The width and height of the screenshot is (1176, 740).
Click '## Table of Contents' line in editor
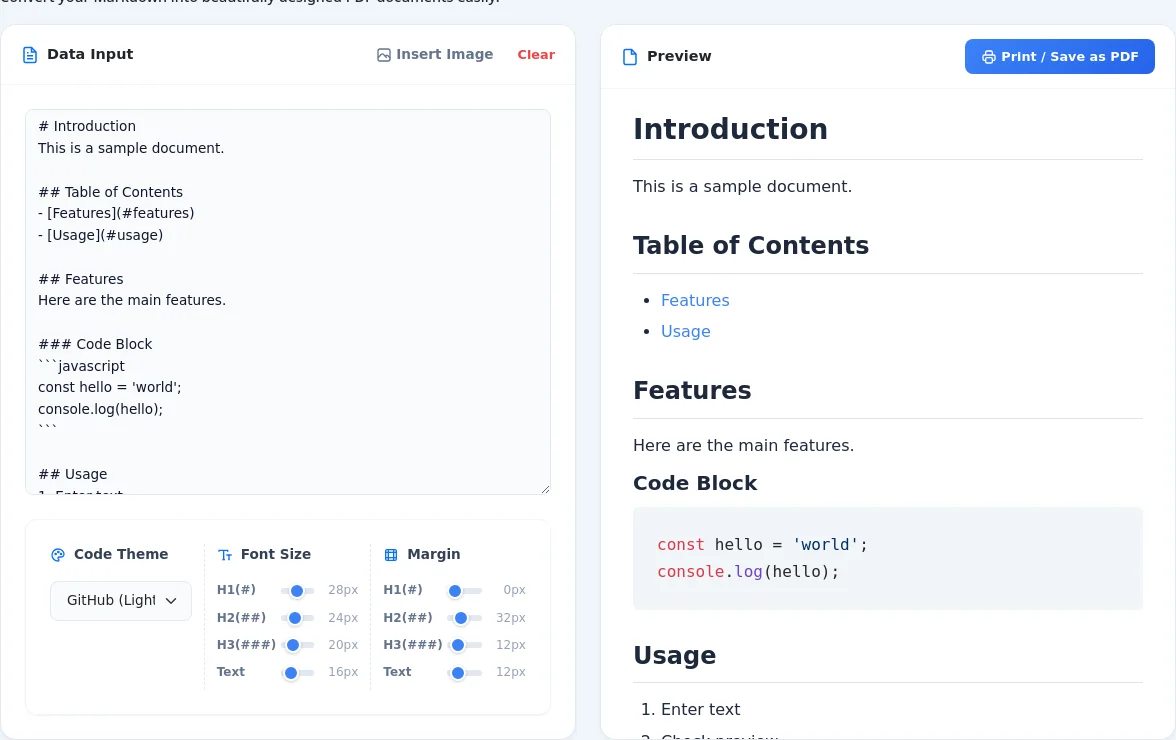[110, 192]
